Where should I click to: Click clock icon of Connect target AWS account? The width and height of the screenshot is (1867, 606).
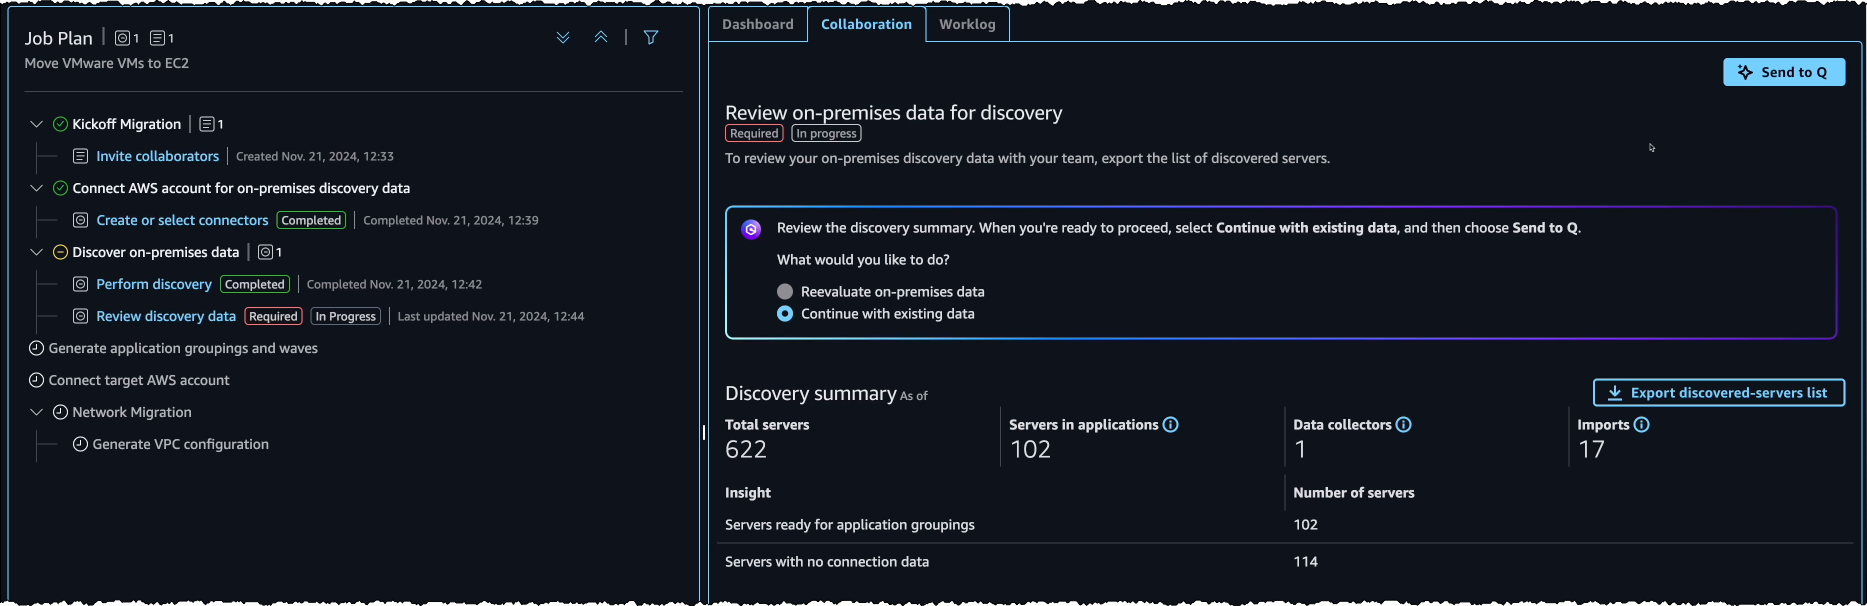tap(36, 380)
